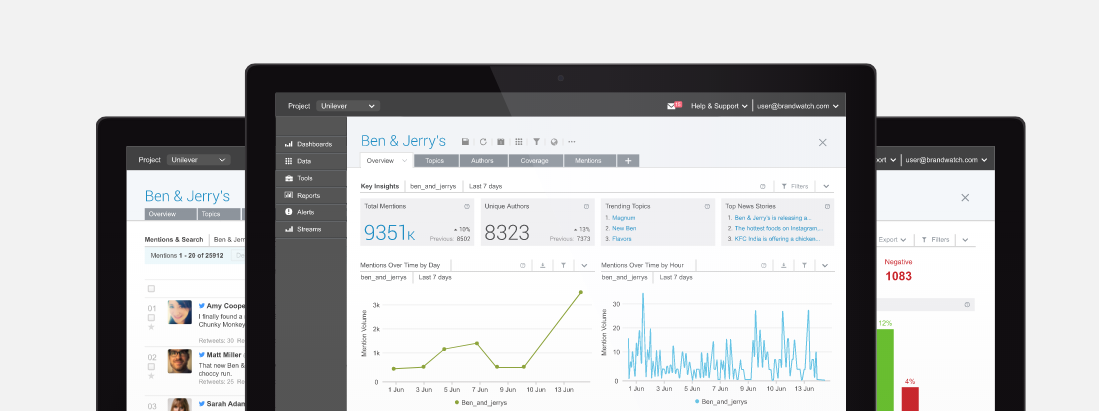The image size is (1099, 411).
Task: Expand Mentions Over Time by Hour chevron
Action: pyautogui.click(x=825, y=265)
